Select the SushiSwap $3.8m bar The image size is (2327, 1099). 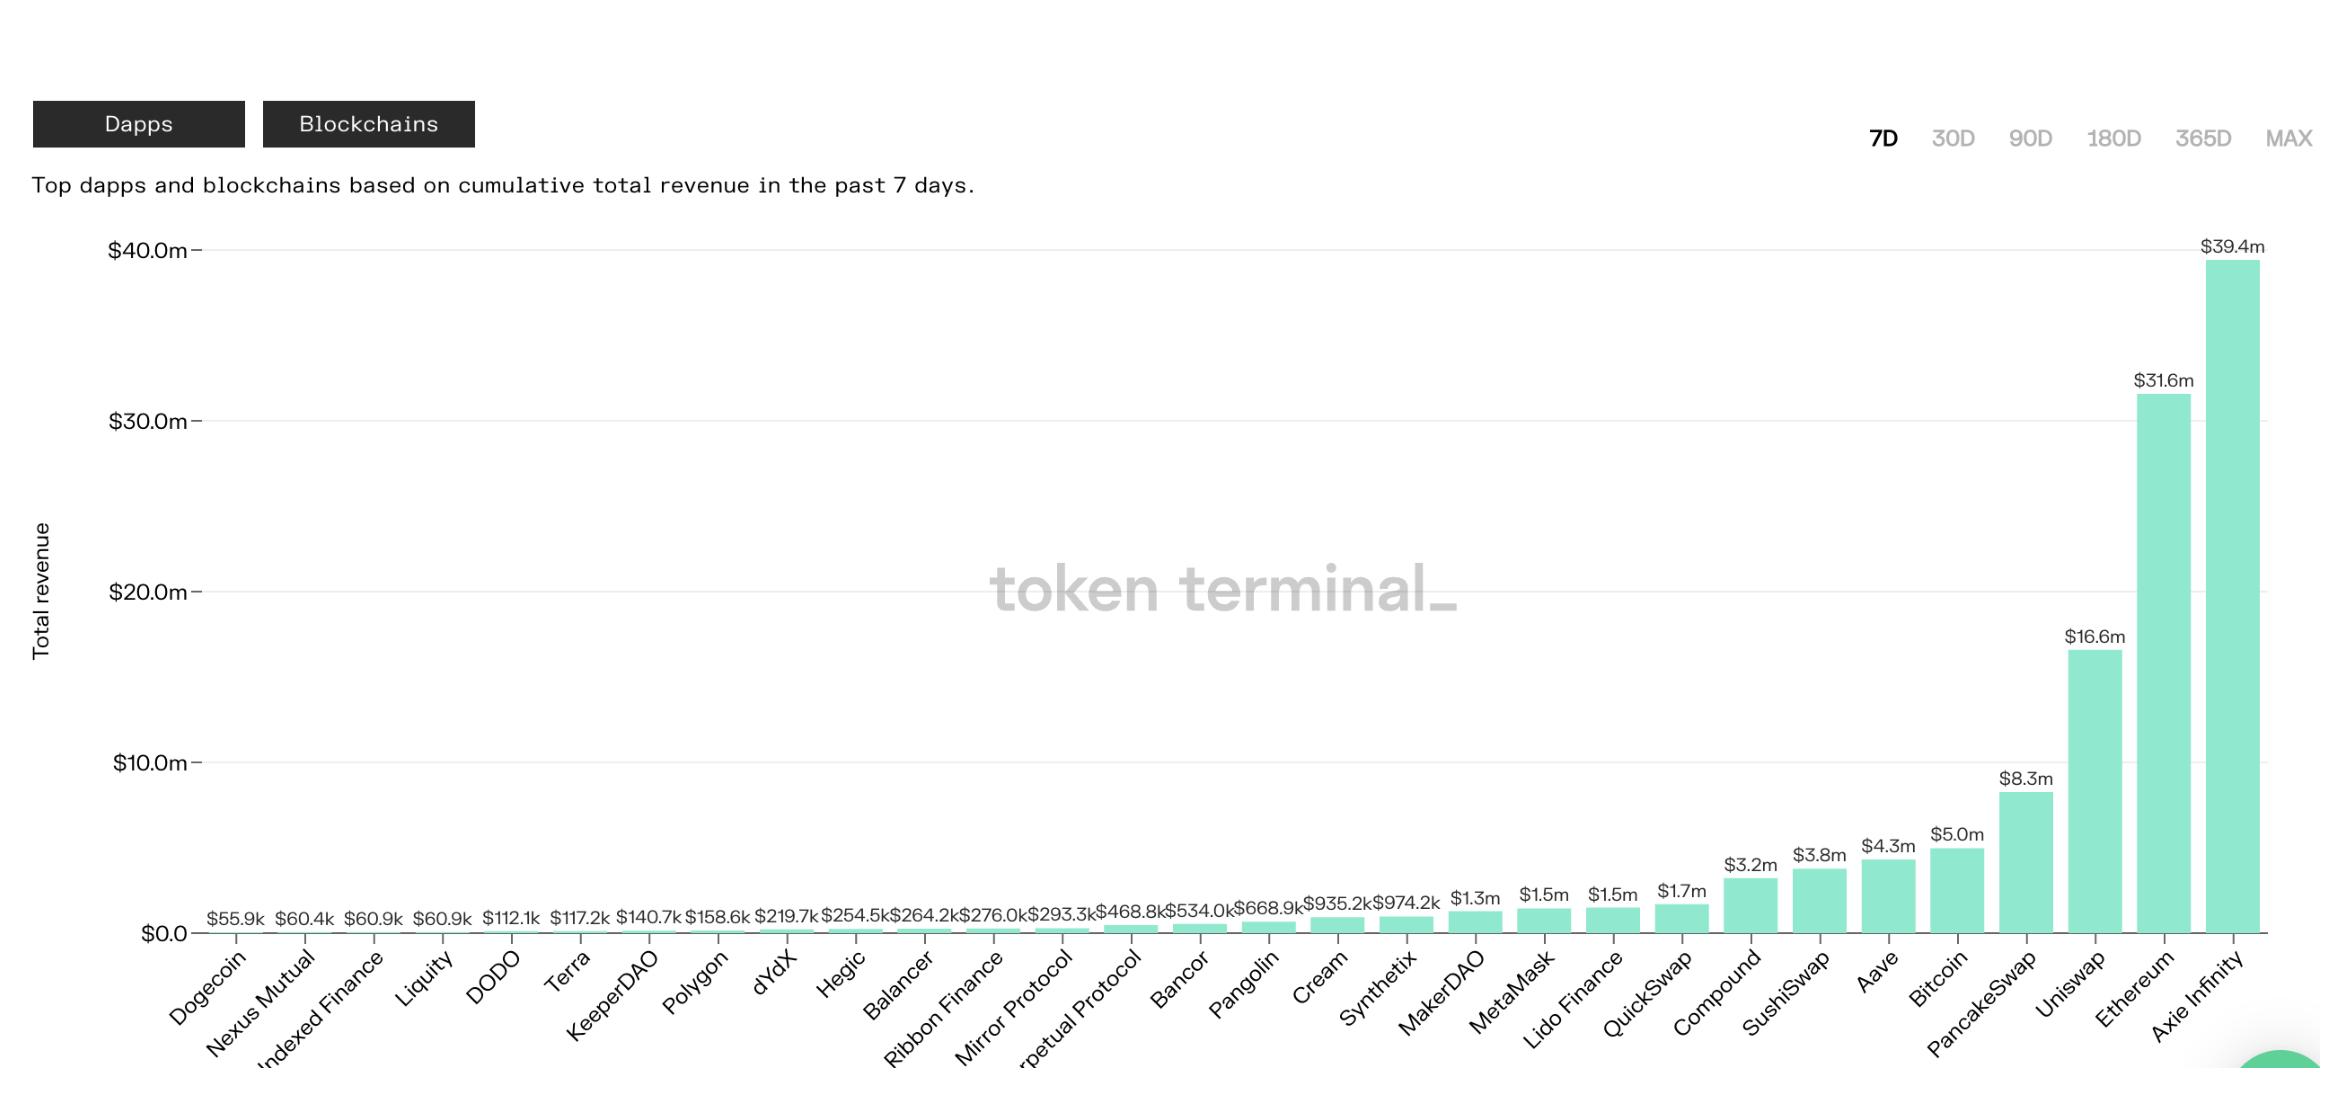pos(1819,901)
